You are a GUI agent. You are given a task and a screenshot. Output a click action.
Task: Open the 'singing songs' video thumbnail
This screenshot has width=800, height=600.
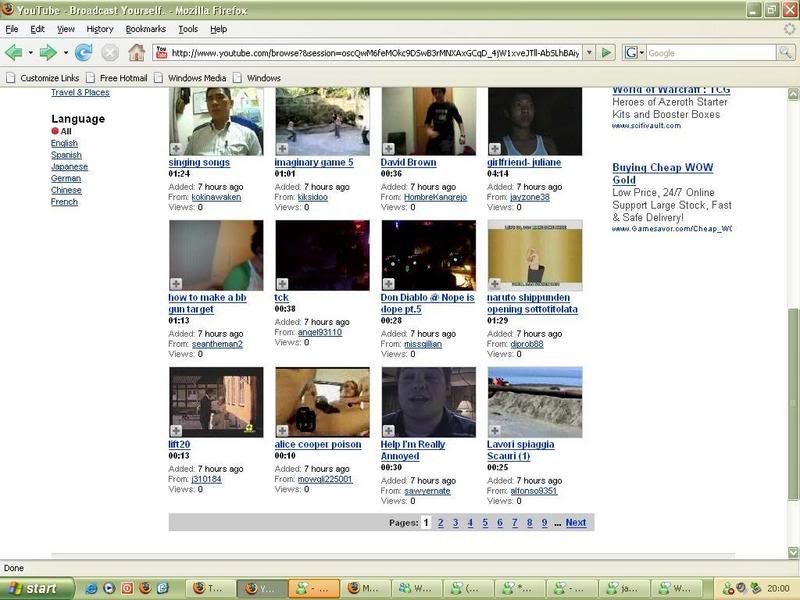click(216, 121)
